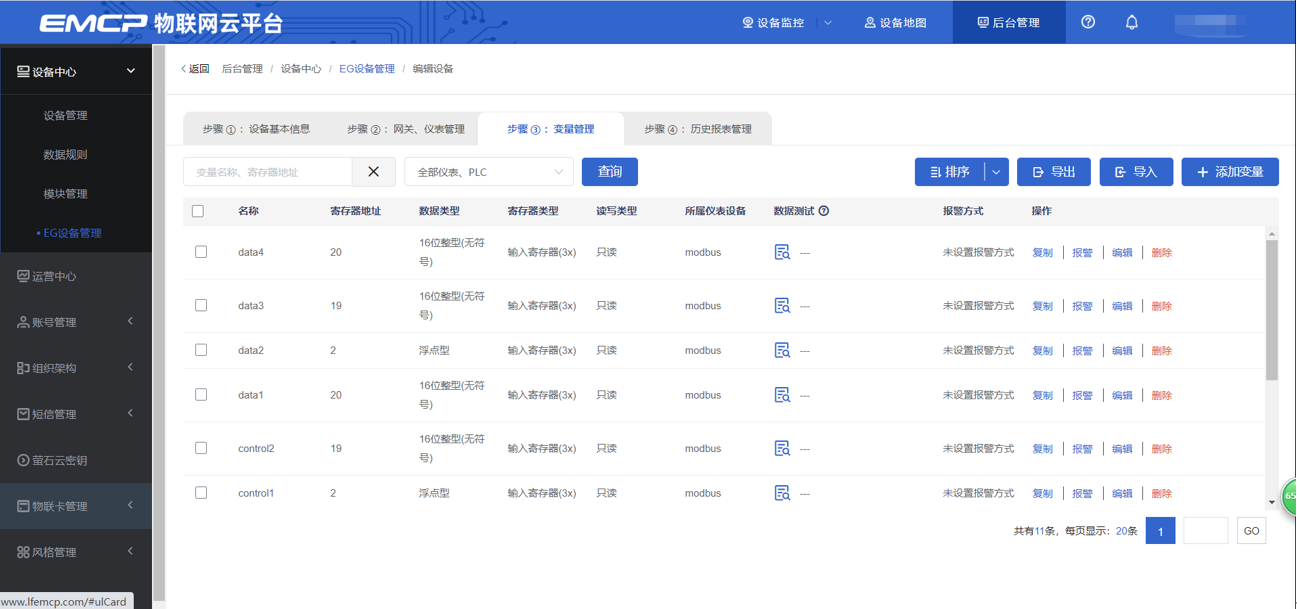Screen dimensions: 1297x609
Task: Select page 1 in pagination
Action: pos(1160,531)
